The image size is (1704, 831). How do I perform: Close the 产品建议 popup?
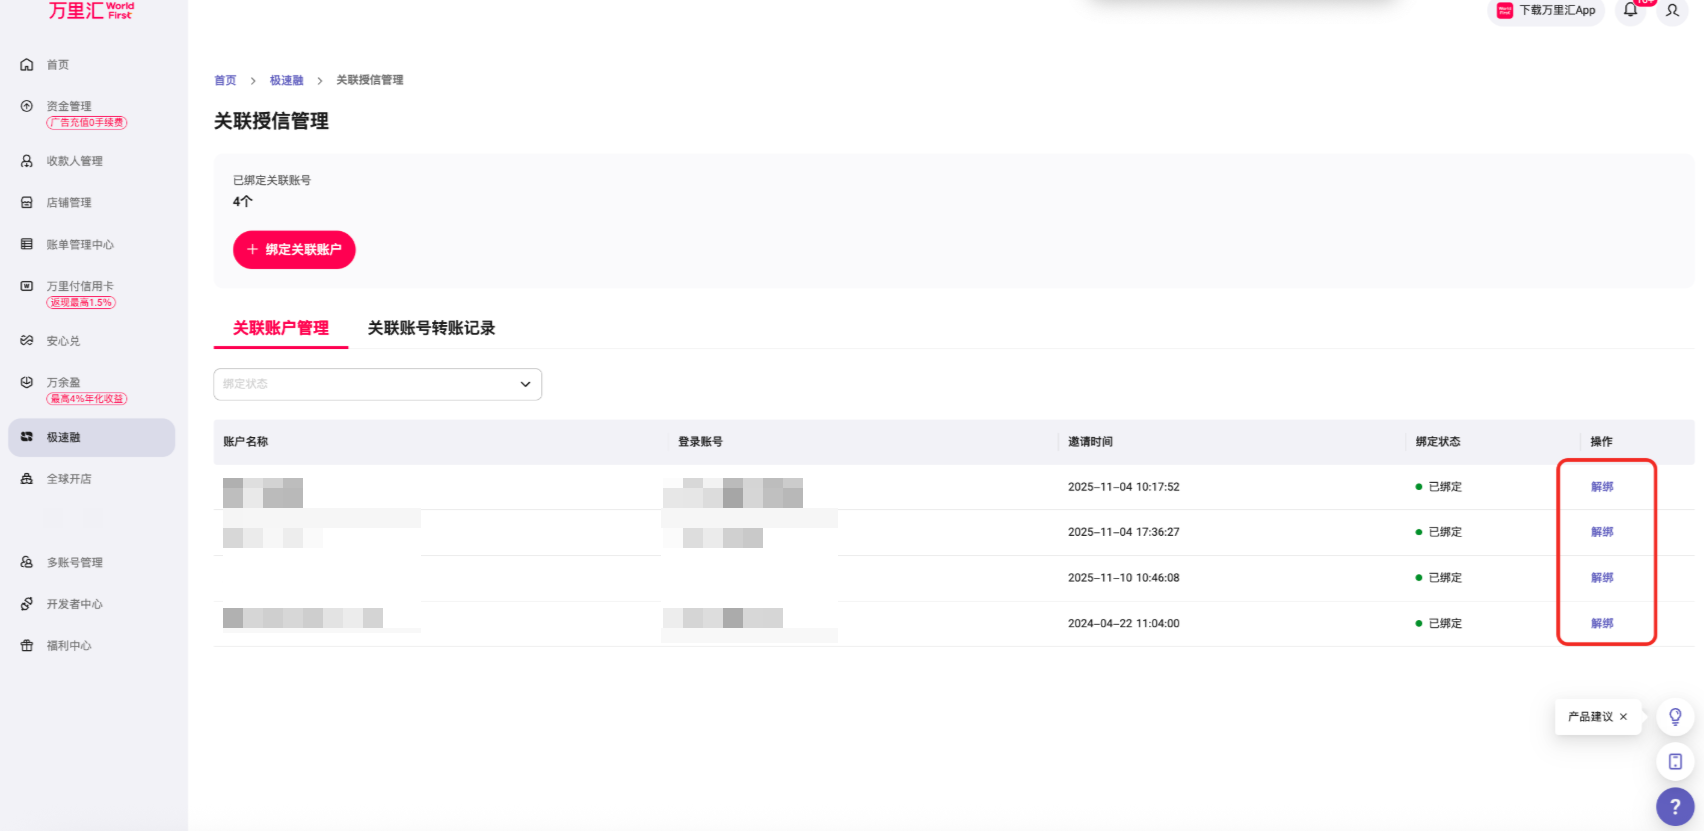click(1623, 717)
